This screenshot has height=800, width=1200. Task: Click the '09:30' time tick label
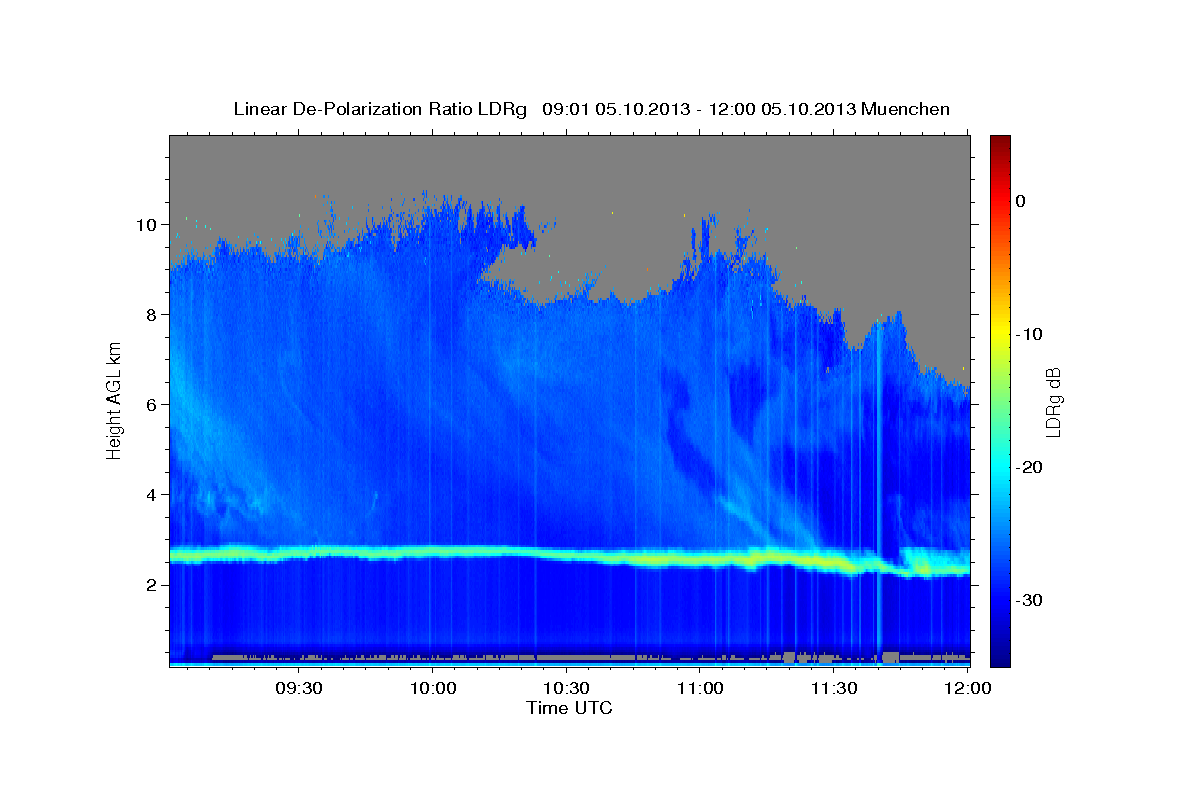click(x=299, y=689)
